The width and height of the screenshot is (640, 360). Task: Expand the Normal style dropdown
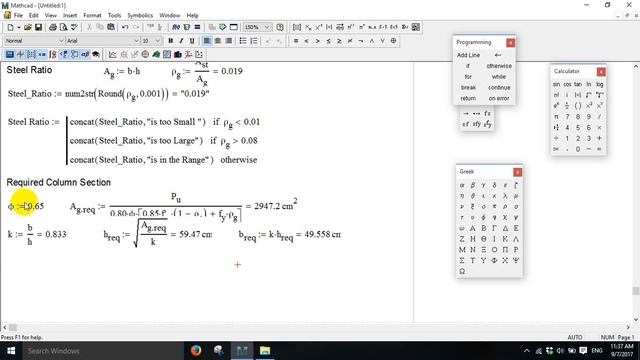click(x=61, y=41)
